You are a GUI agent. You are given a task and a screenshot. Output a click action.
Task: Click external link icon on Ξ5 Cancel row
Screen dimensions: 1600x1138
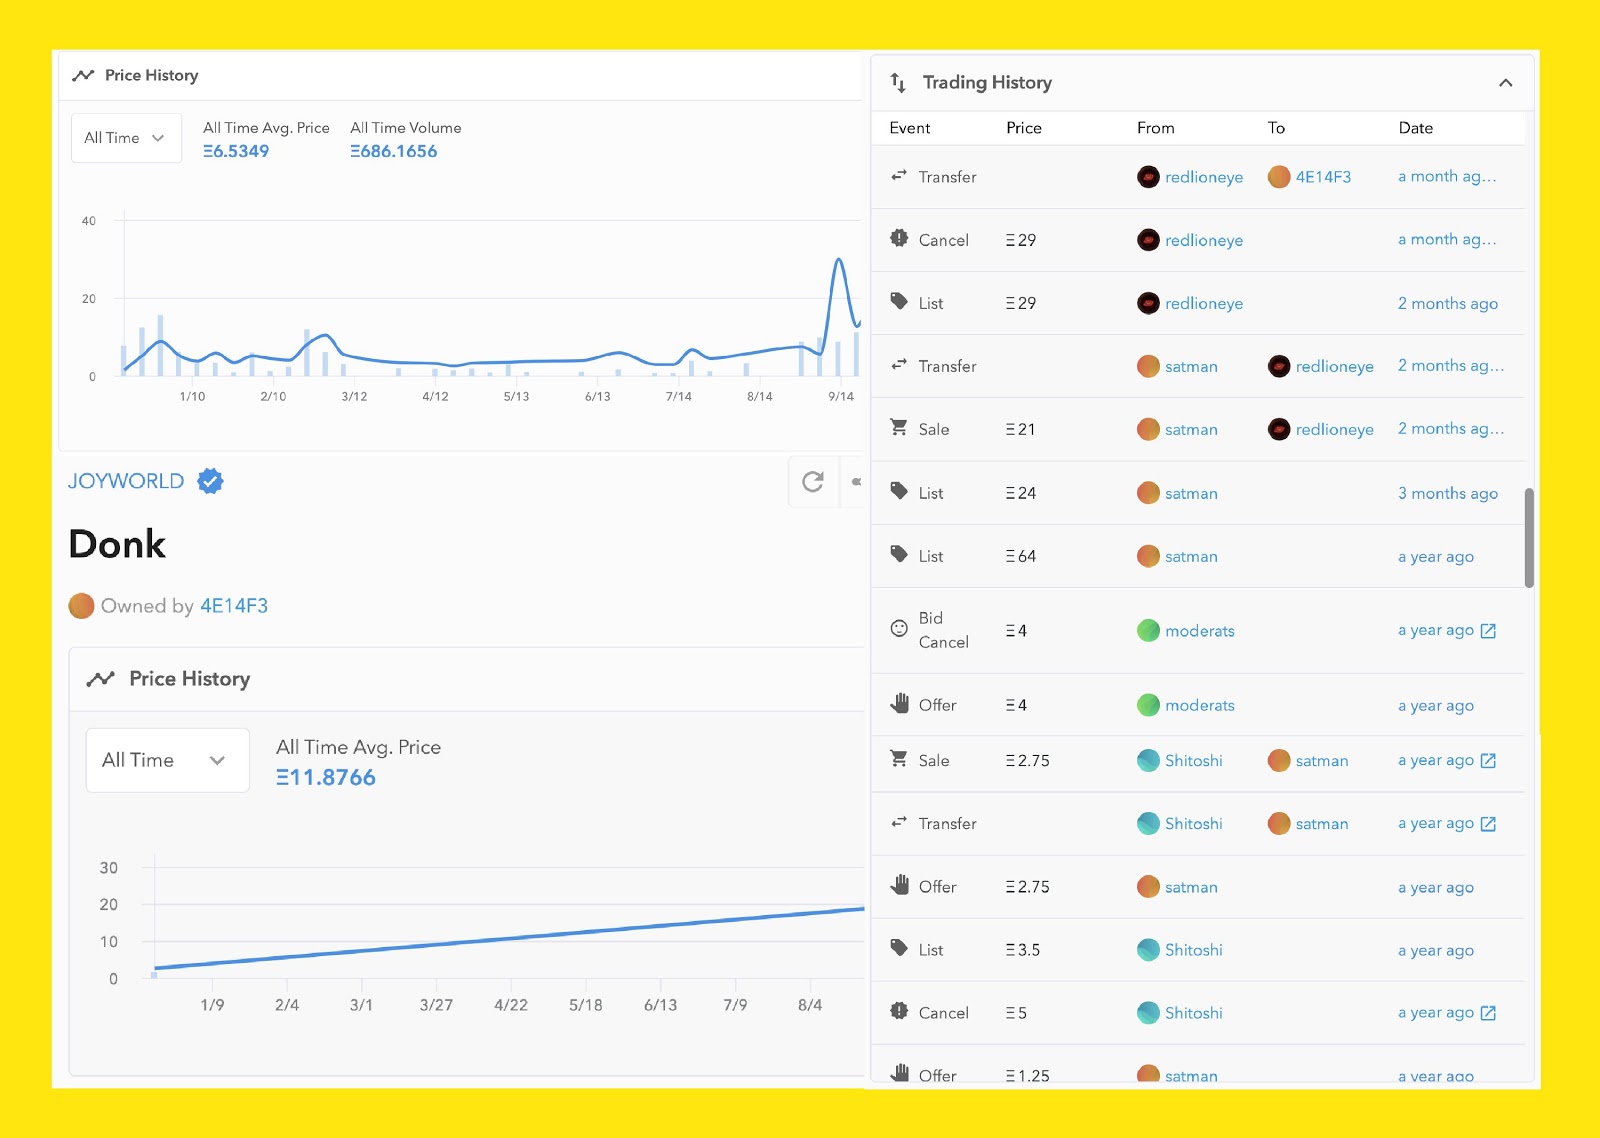pyautogui.click(x=1488, y=1013)
